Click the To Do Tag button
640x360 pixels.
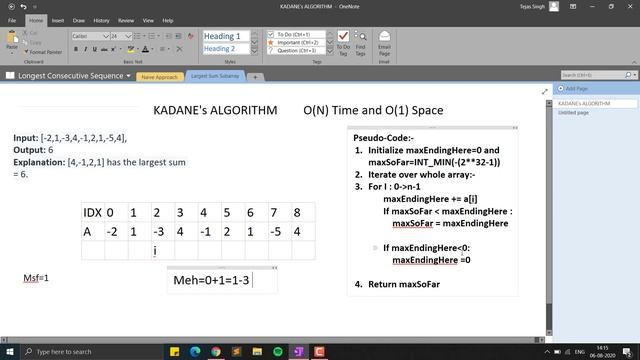343,43
